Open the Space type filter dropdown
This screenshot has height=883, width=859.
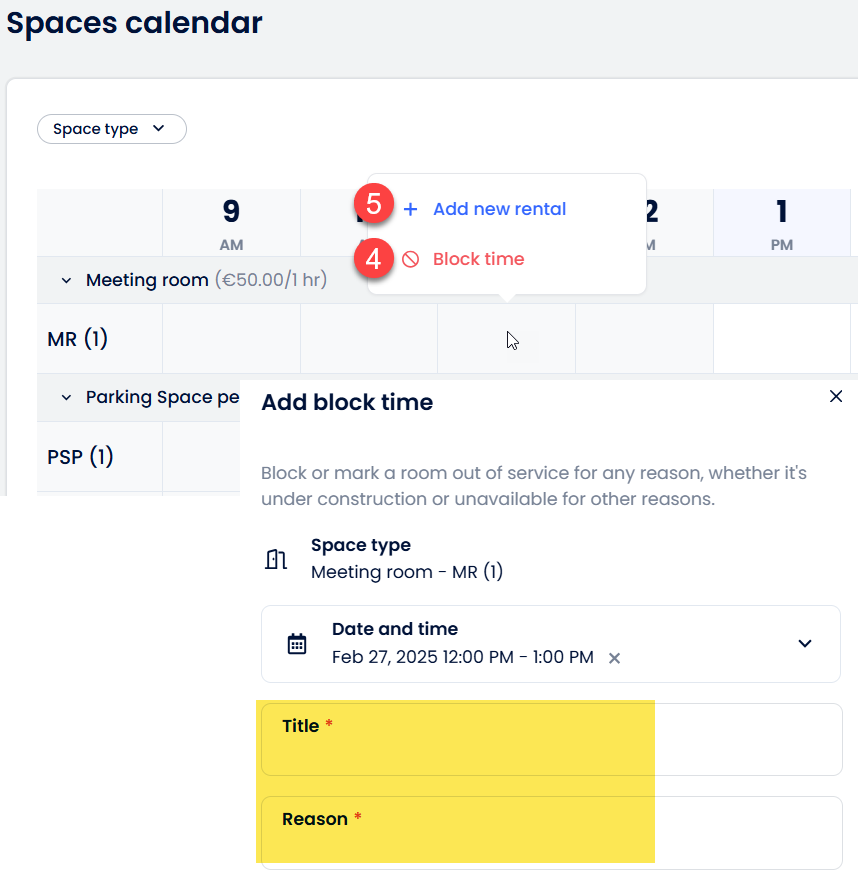click(x=111, y=129)
